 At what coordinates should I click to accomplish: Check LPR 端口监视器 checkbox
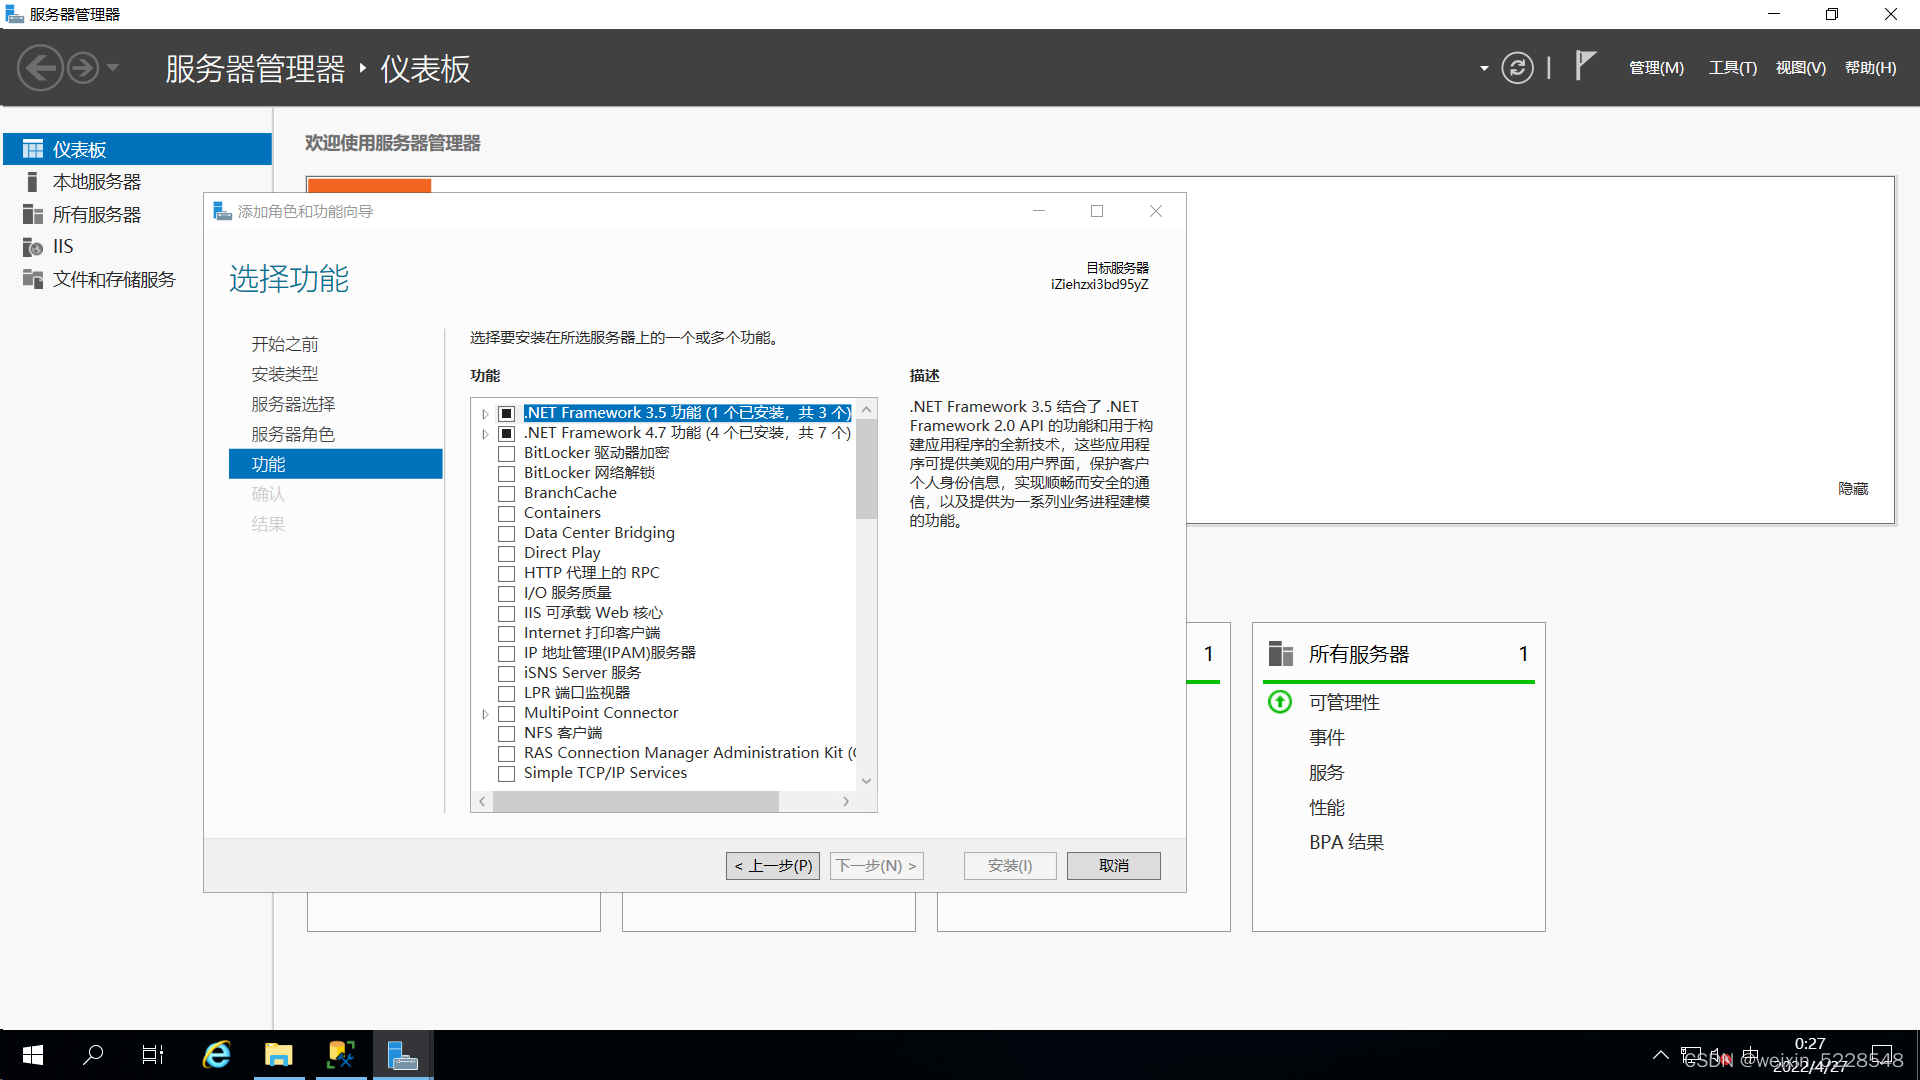coord(507,694)
